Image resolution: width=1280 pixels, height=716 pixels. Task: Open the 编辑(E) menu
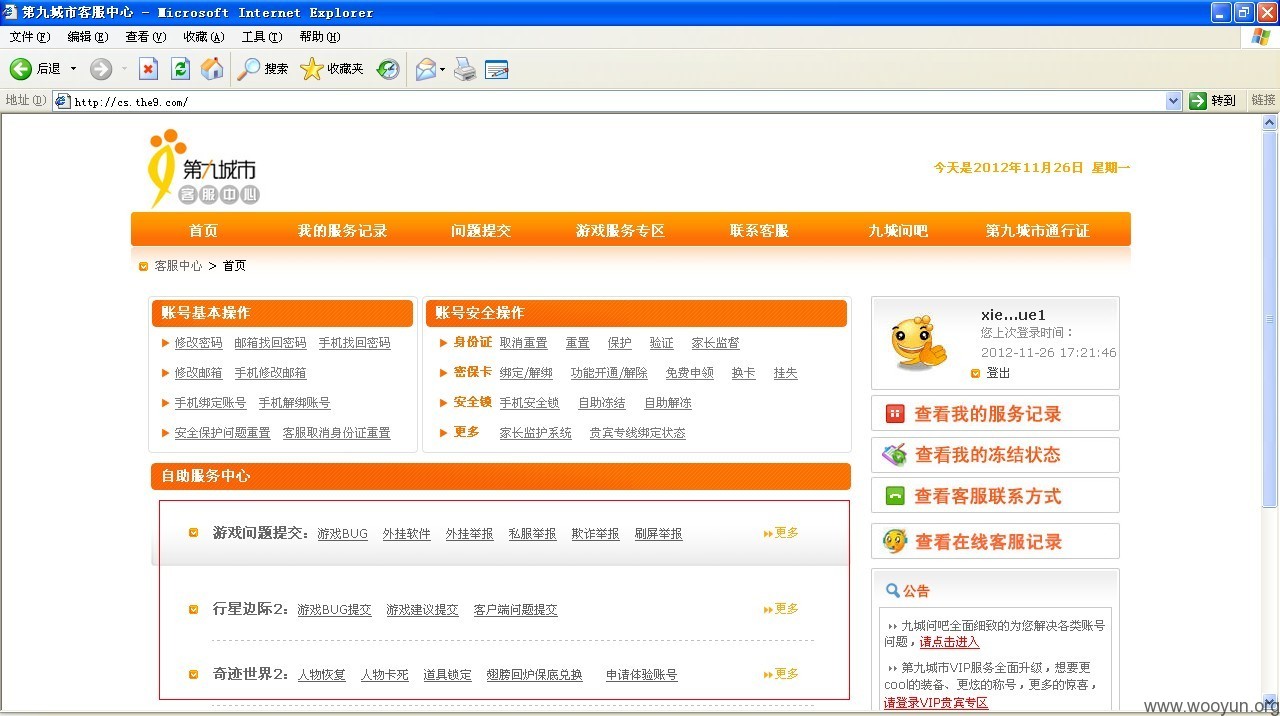tap(88, 37)
